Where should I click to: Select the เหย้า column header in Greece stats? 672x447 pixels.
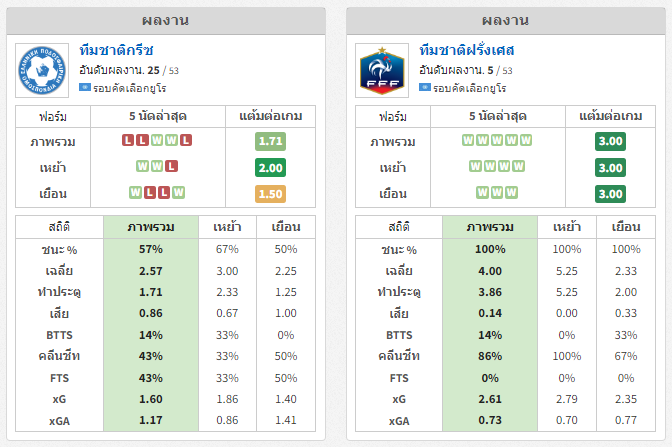227,227
